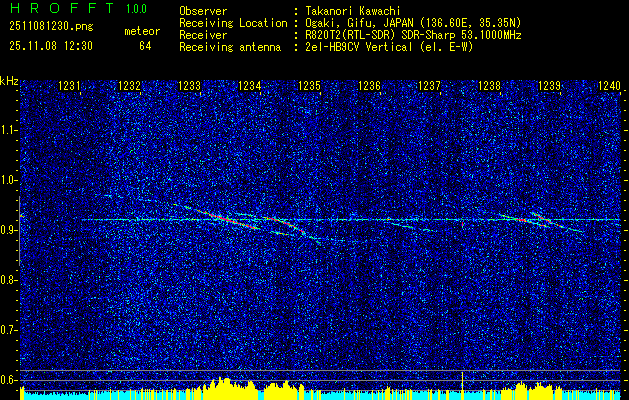Click the 1.1 kHz axis label
The image size is (629, 400).
coord(8,130)
